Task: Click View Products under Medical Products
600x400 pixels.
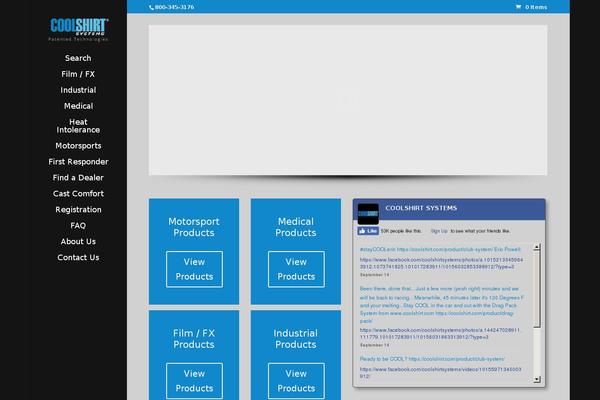Action: pyautogui.click(x=296, y=269)
